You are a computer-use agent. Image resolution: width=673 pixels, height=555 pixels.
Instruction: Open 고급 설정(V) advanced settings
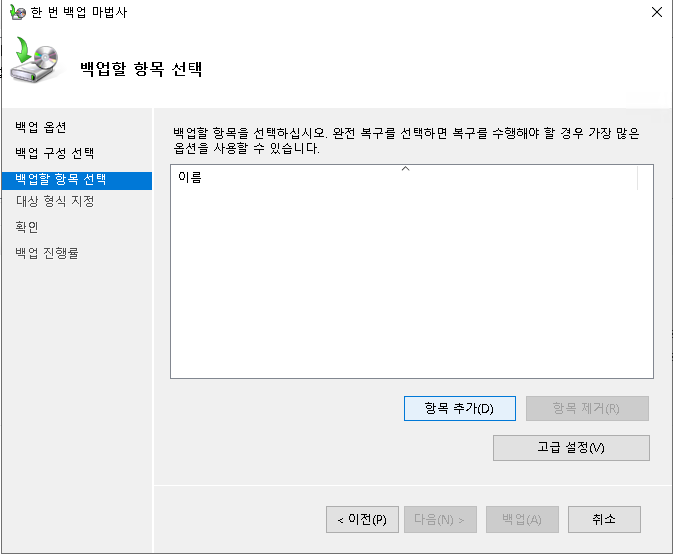coord(571,447)
